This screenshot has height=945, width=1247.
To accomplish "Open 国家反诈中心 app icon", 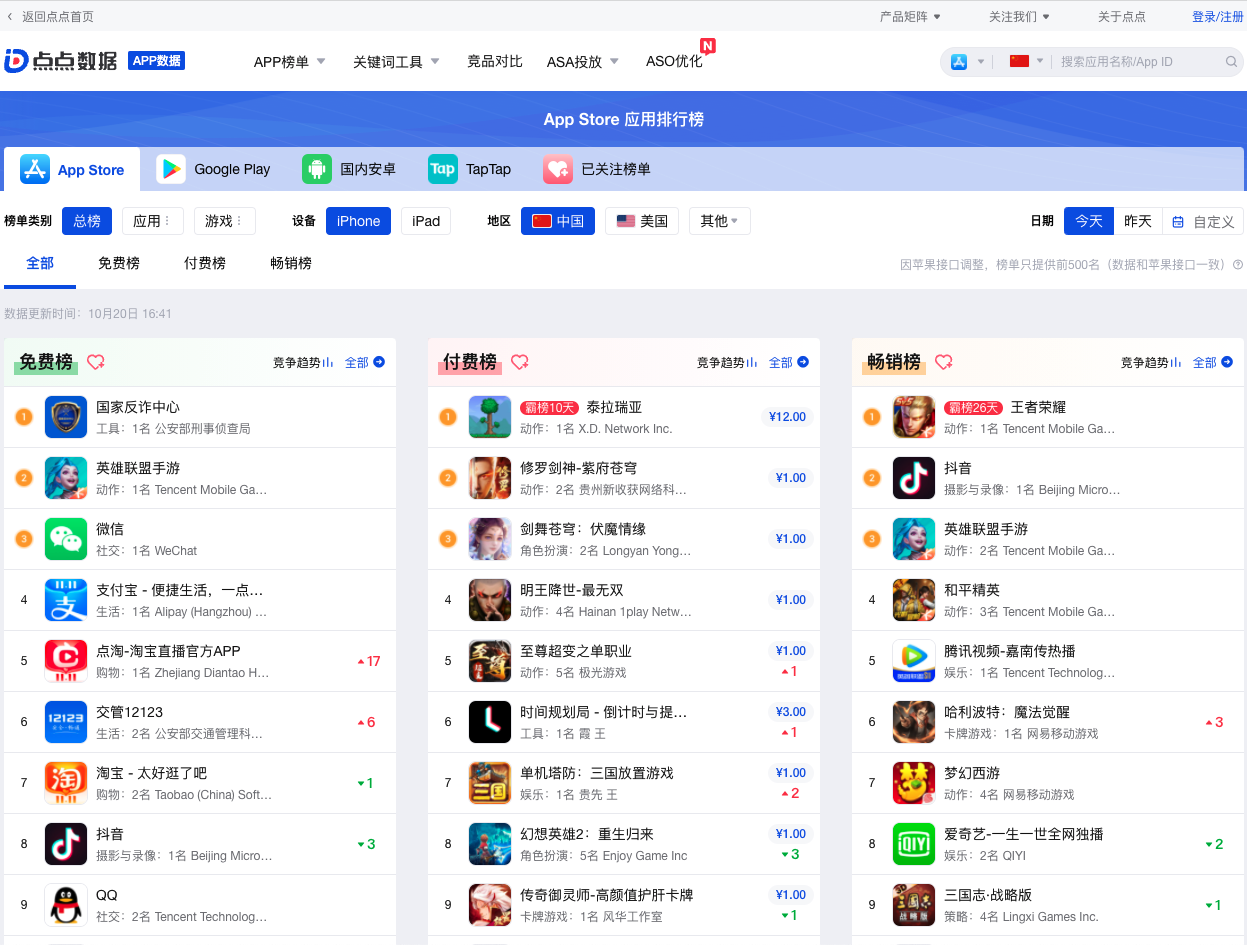I will pyautogui.click(x=66, y=417).
